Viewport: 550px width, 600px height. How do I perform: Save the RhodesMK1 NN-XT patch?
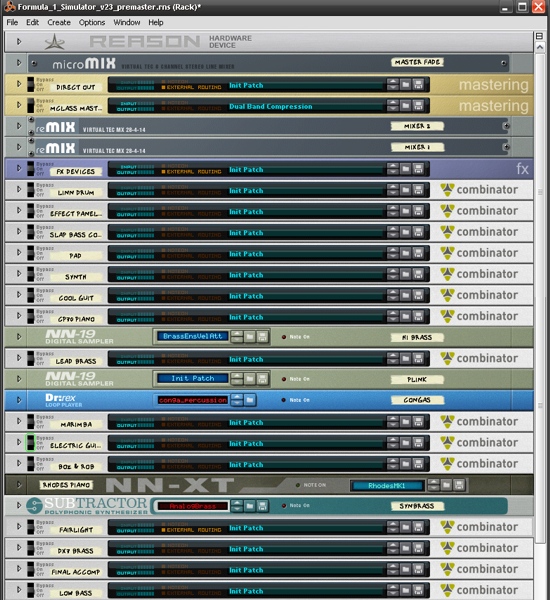[459, 485]
